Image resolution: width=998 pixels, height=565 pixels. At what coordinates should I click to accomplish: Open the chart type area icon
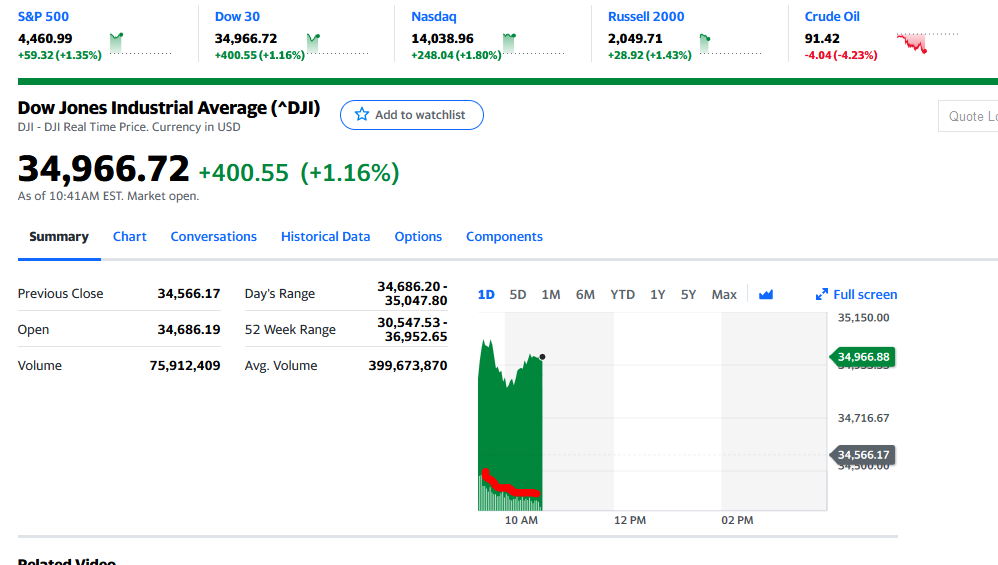(766, 295)
